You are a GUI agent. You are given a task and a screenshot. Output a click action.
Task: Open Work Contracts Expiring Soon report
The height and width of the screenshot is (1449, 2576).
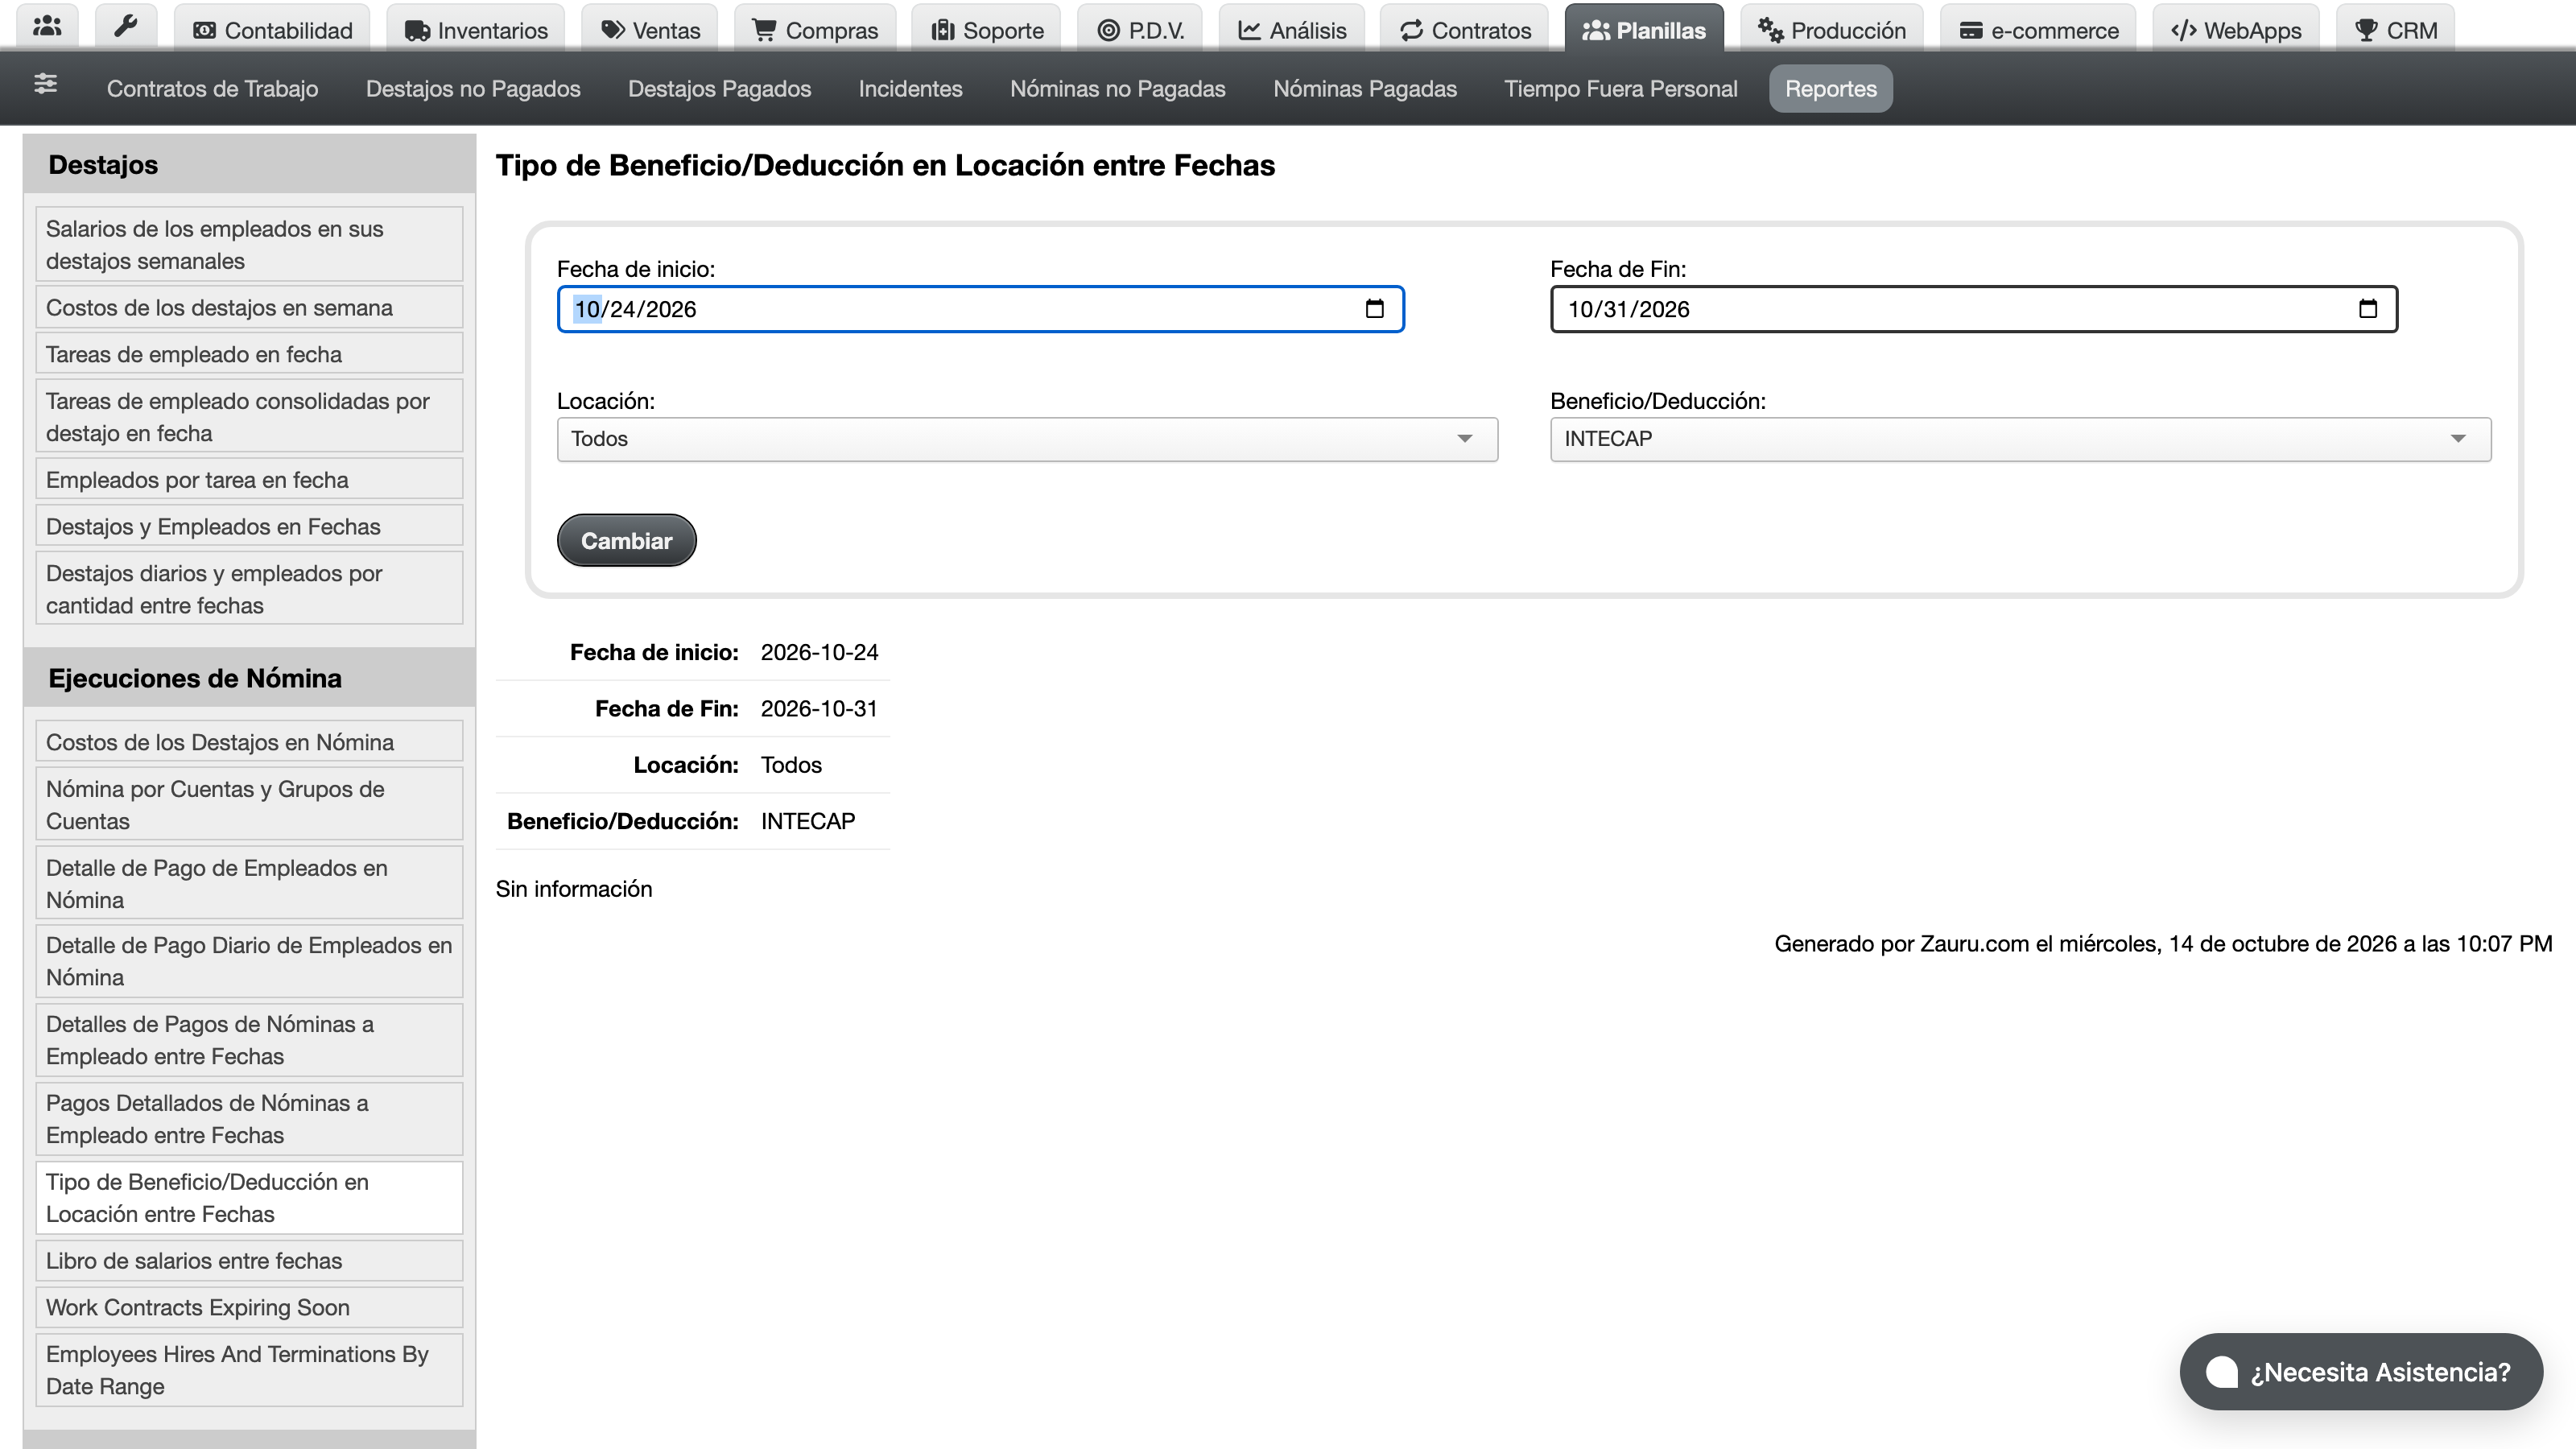(249, 1307)
